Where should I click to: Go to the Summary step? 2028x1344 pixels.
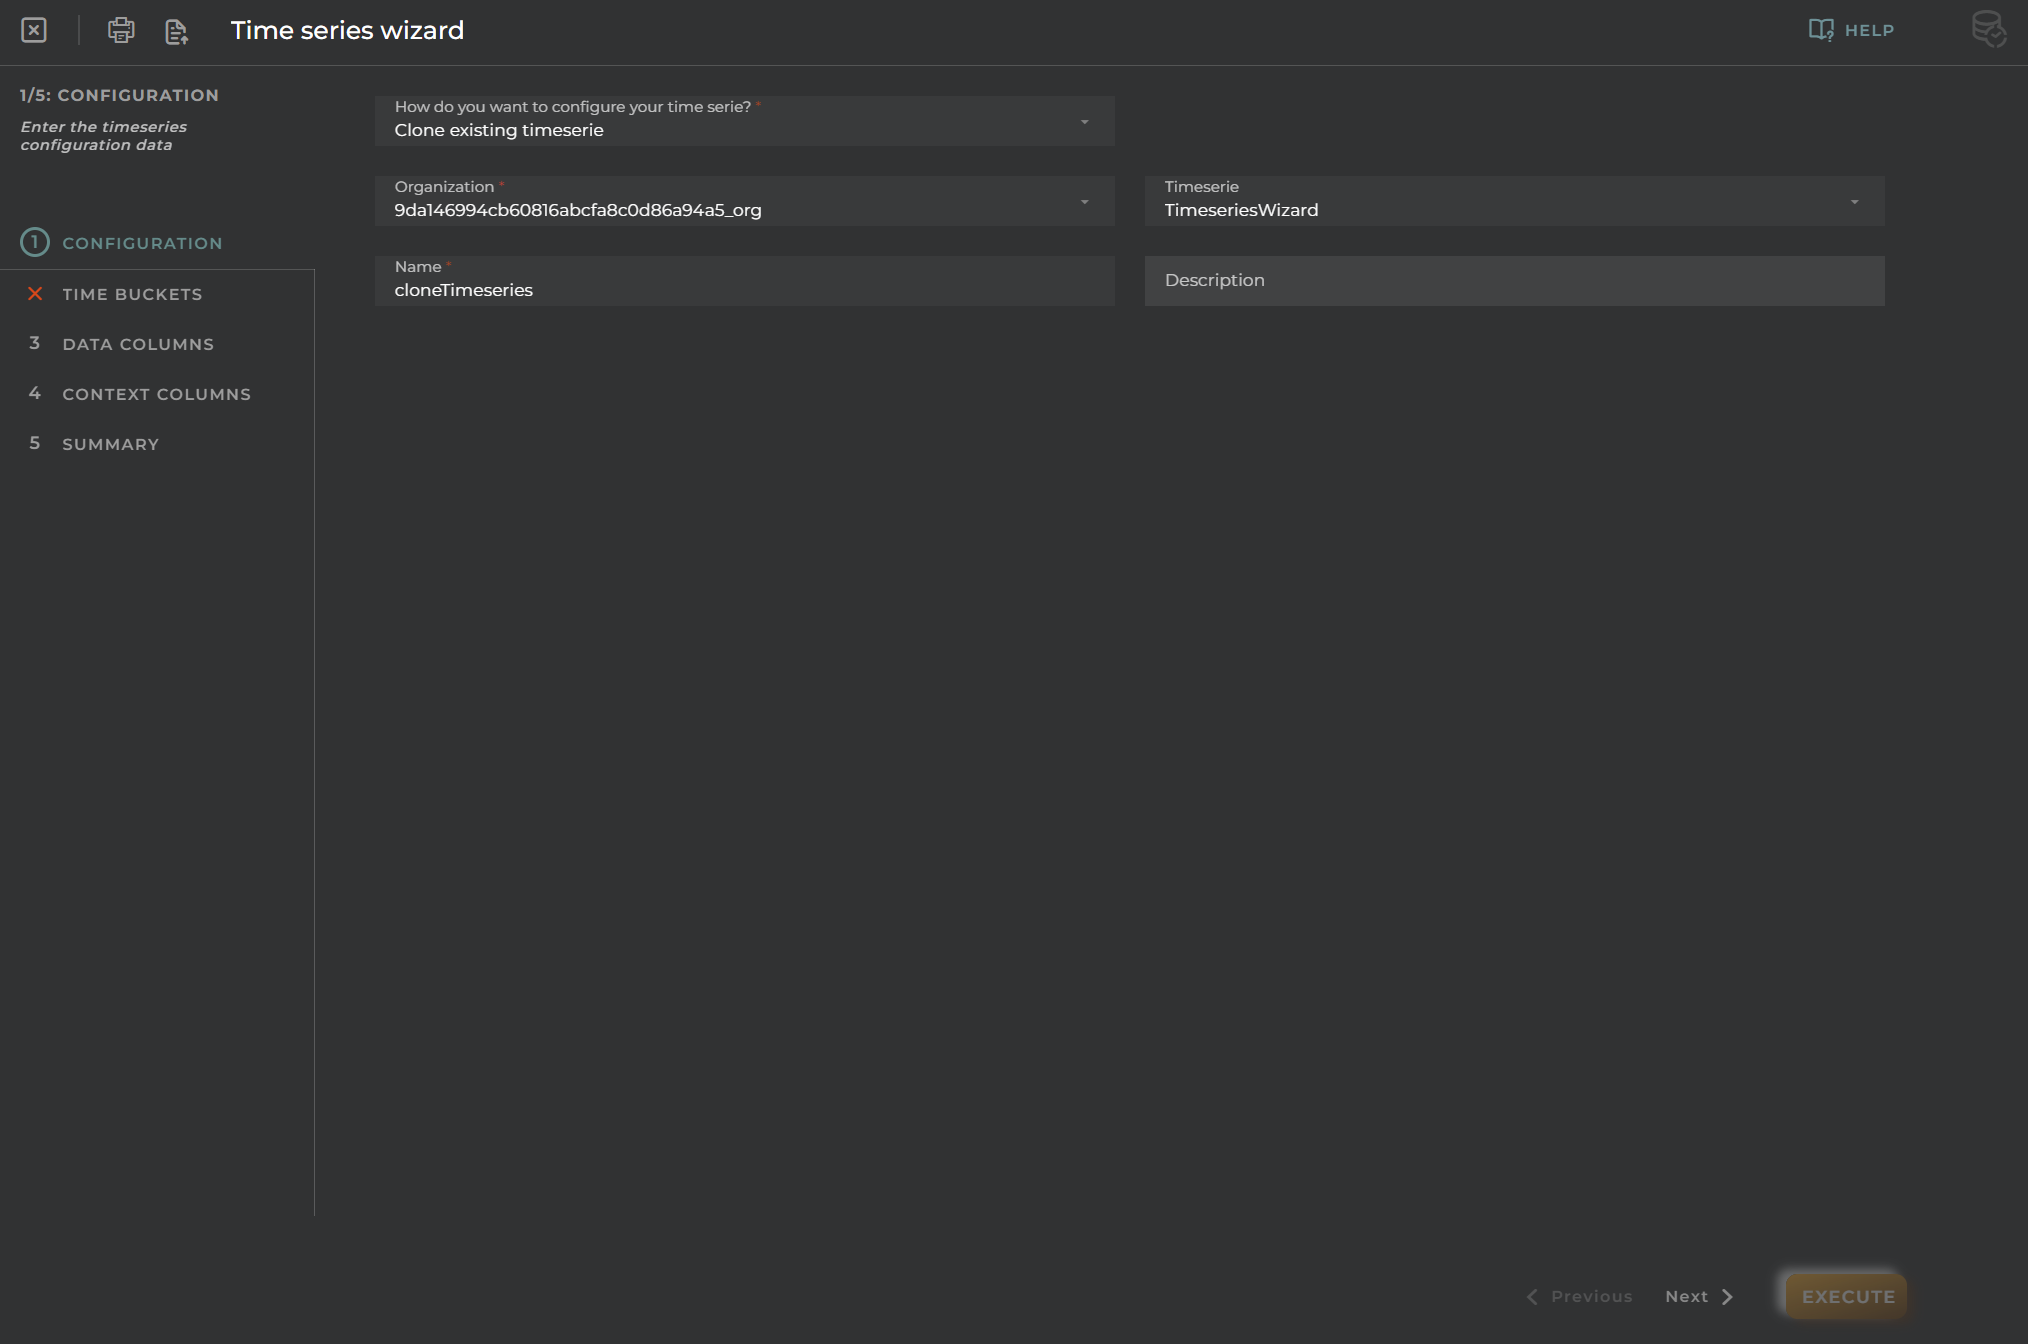[94, 444]
